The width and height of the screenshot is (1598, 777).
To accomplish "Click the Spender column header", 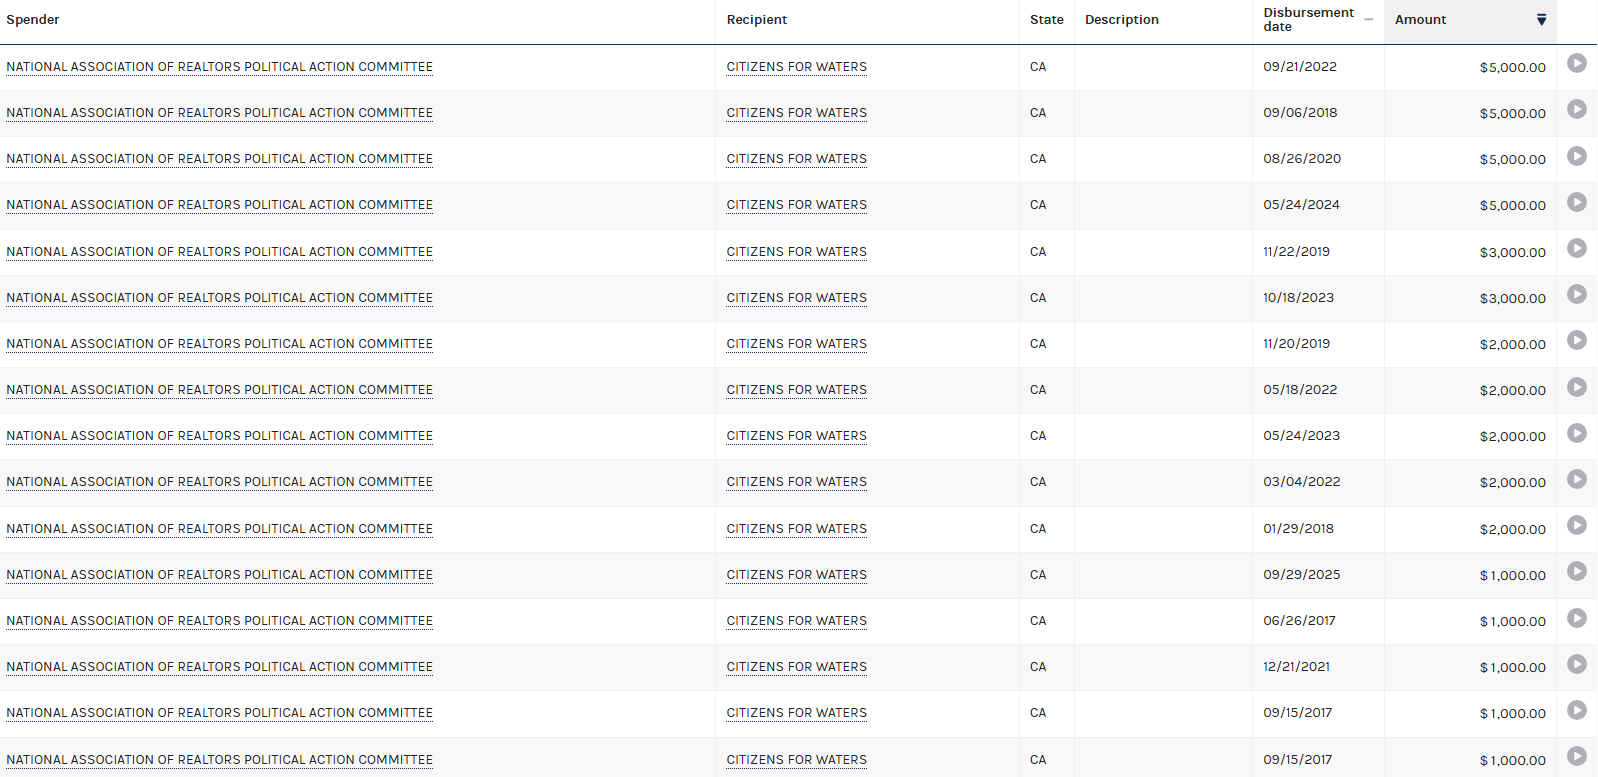I will coord(33,20).
